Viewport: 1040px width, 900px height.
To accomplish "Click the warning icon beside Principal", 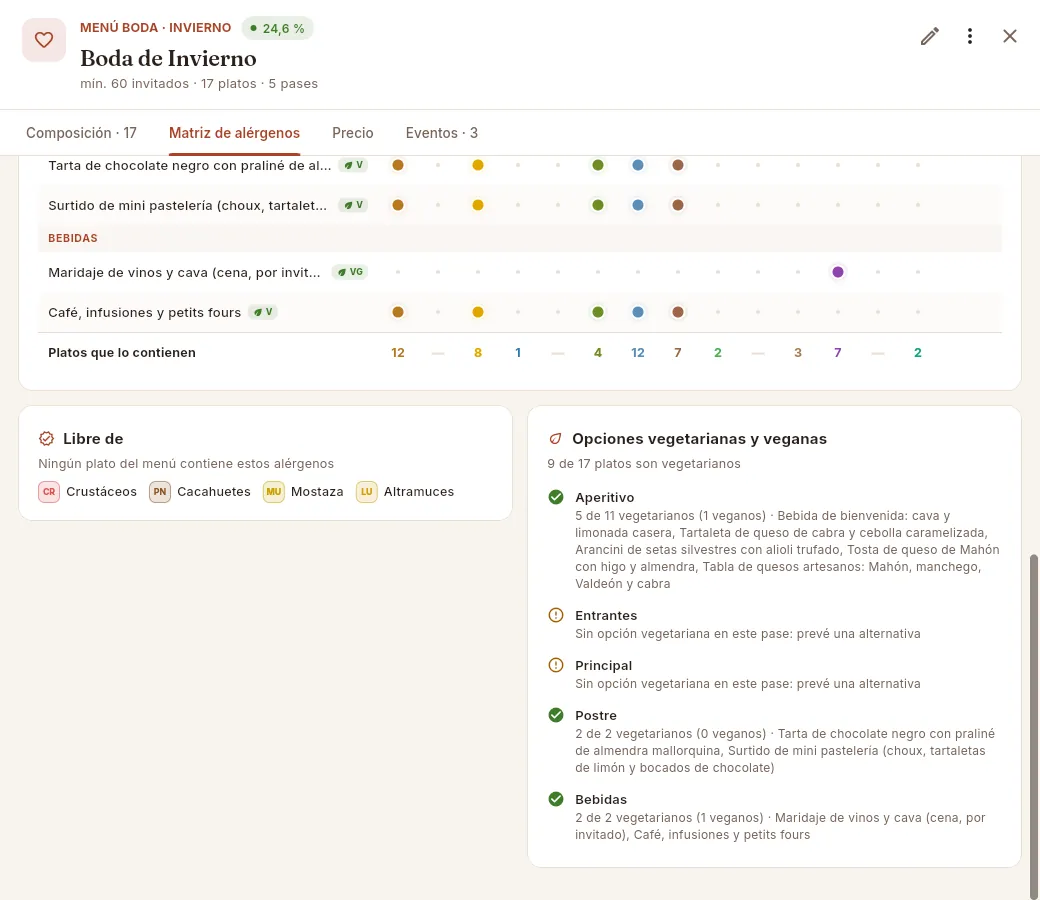I will (x=556, y=665).
